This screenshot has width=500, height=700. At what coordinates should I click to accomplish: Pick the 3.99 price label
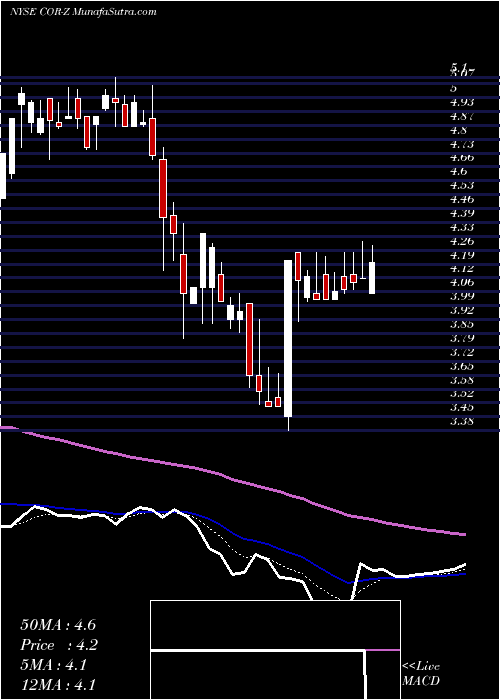(x=462, y=296)
